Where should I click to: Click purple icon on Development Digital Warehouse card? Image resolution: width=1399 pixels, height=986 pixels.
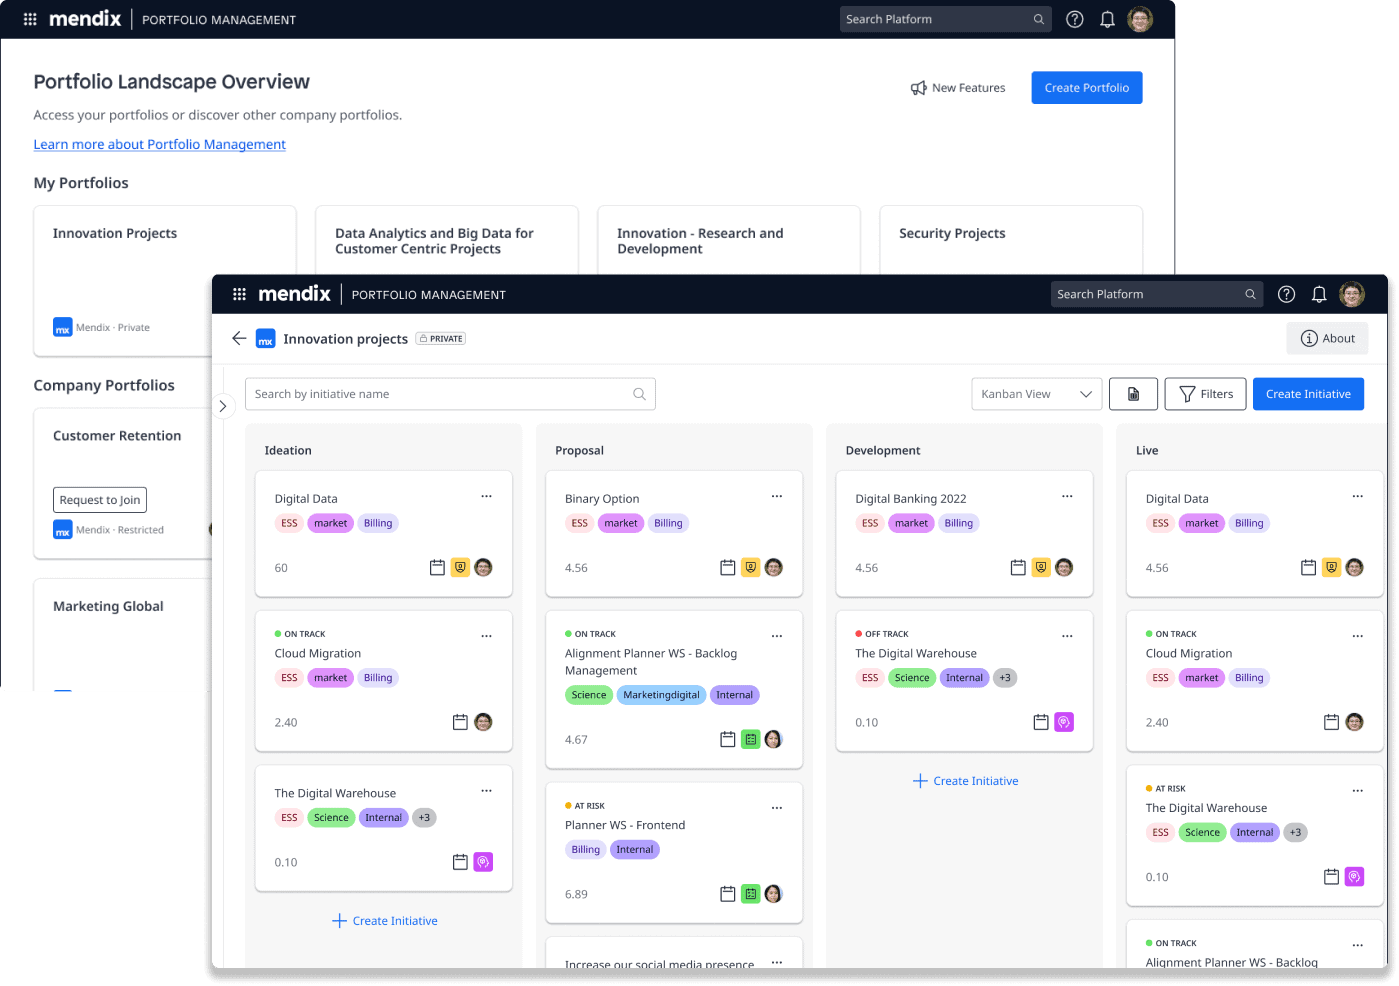1064,722
